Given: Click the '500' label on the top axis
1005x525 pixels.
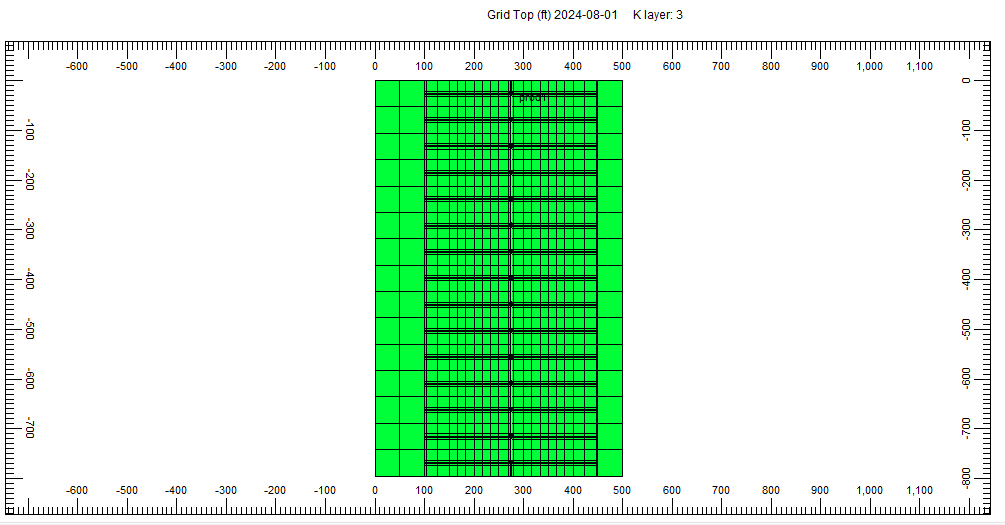Looking at the screenshot, I should [622, 67].
